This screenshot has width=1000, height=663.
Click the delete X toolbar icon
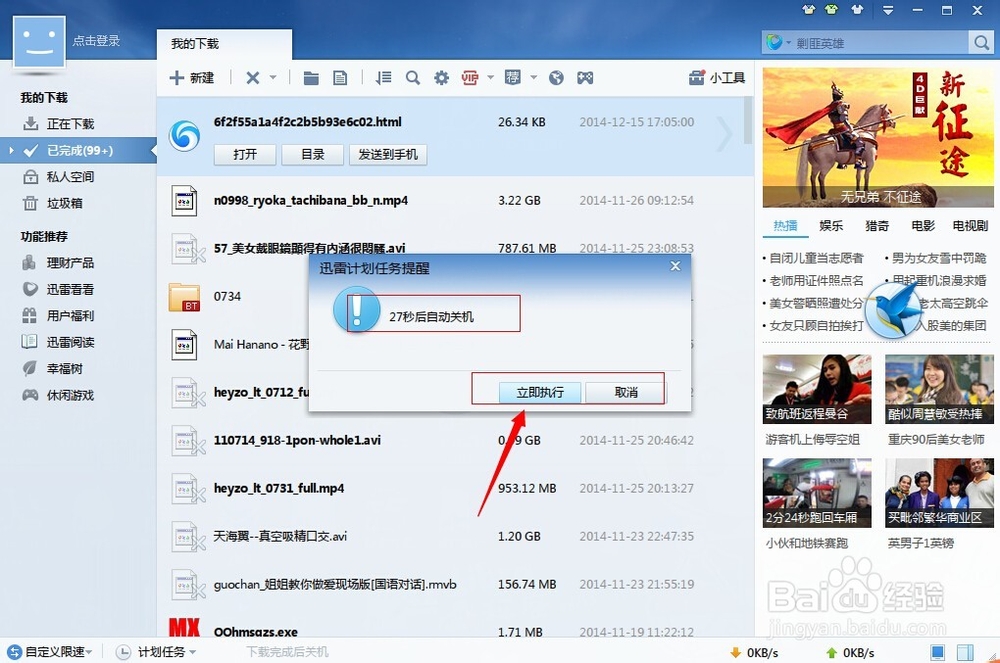(x=252, y=77)
